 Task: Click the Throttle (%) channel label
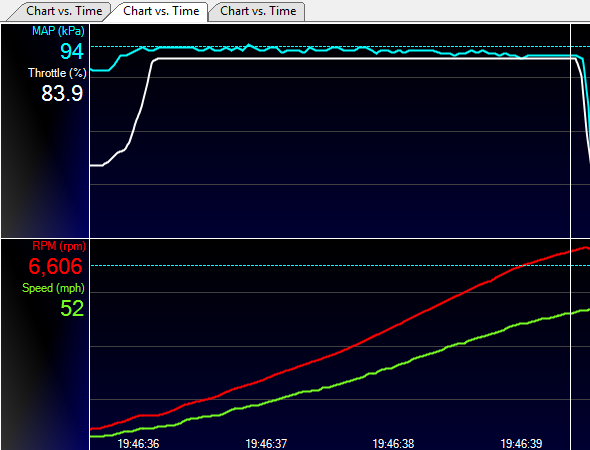pos(57,73)
